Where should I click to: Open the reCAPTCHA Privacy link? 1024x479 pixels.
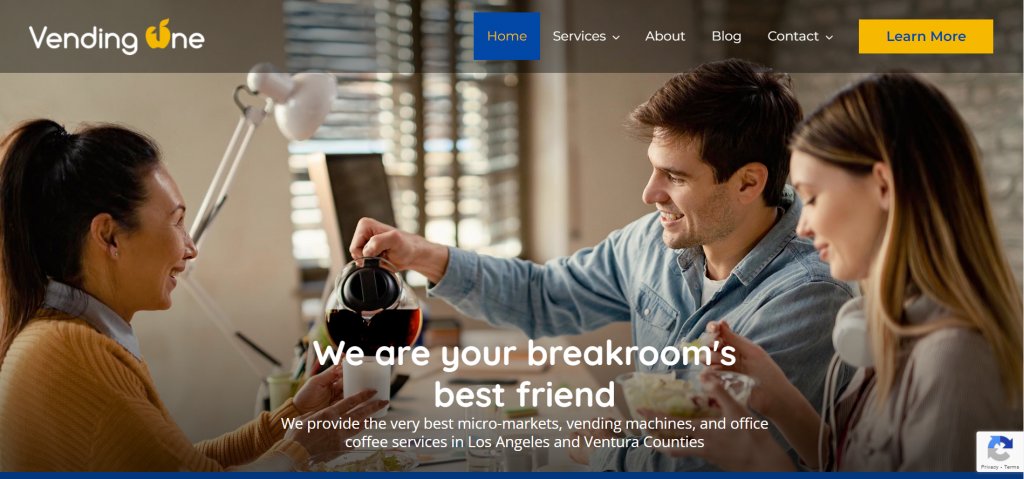point(989,467)
